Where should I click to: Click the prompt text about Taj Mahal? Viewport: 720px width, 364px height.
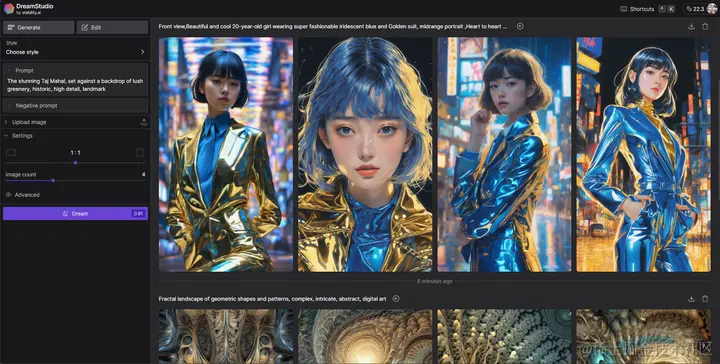(x=75, y=85)
